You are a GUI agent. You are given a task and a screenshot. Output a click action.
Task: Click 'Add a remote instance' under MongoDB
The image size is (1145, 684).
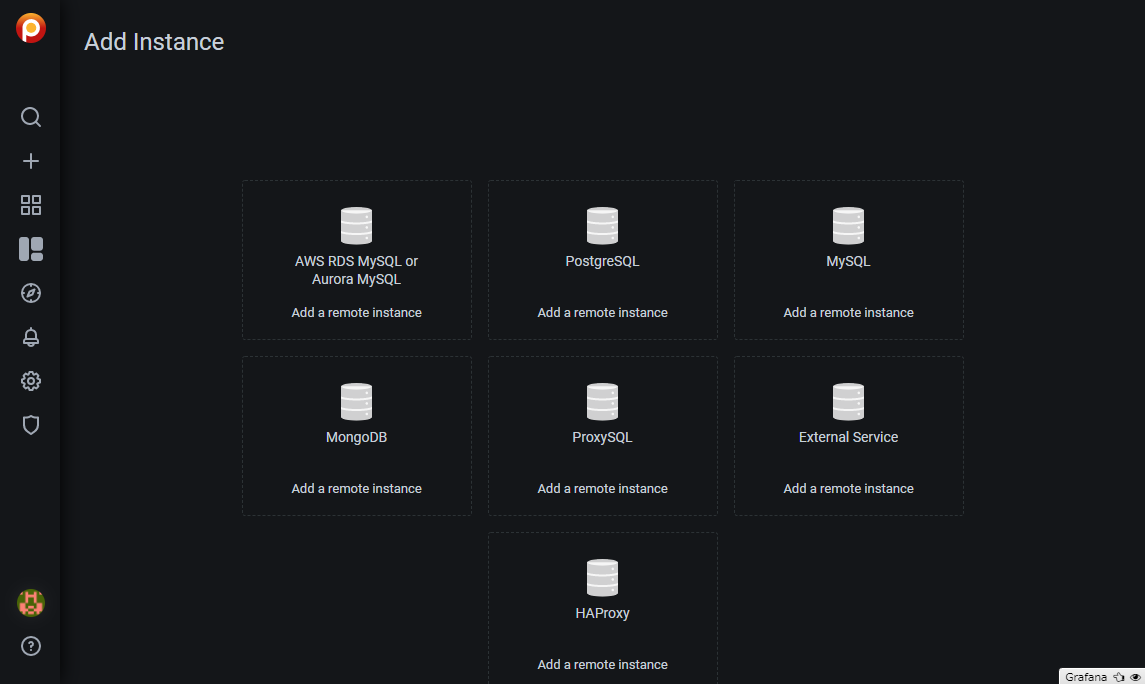click(x=356, y=488)
